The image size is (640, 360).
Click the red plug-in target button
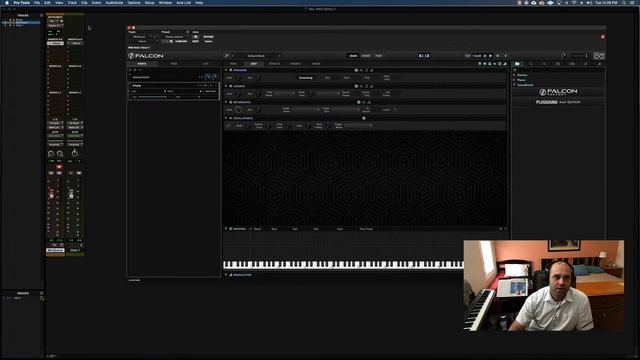(602, 37)
